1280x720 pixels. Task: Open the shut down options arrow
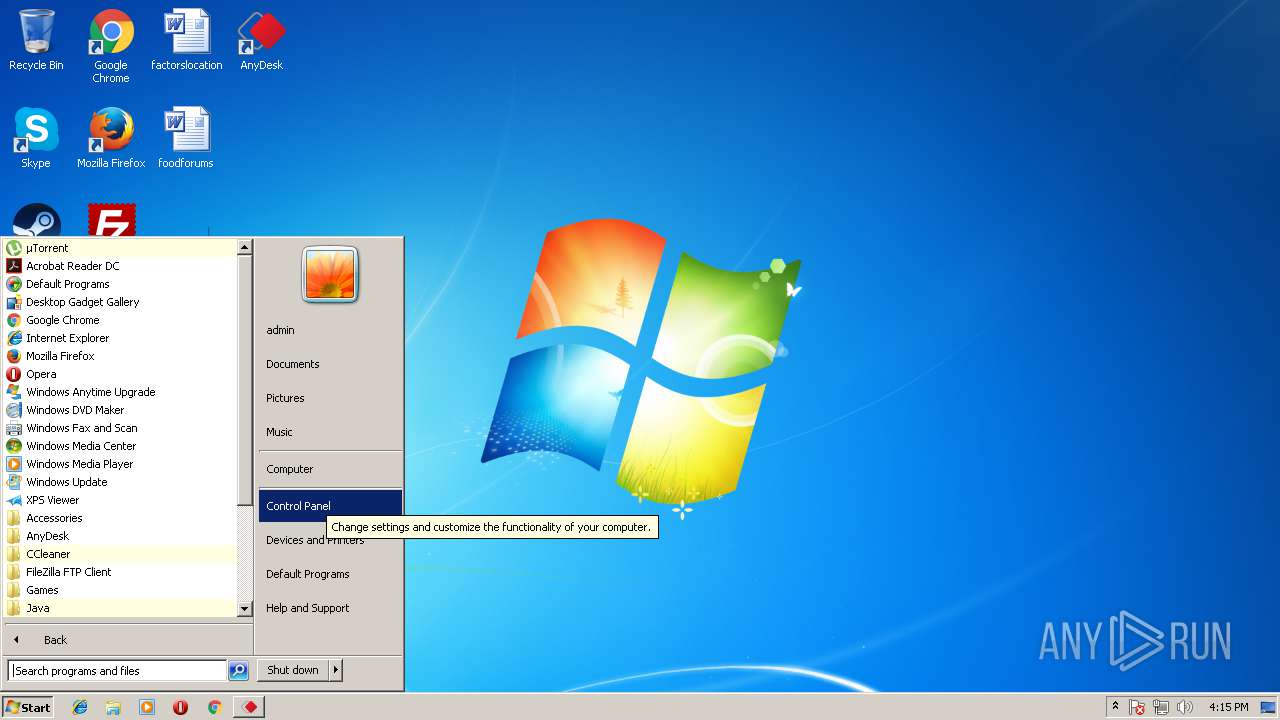coord(336,670)
